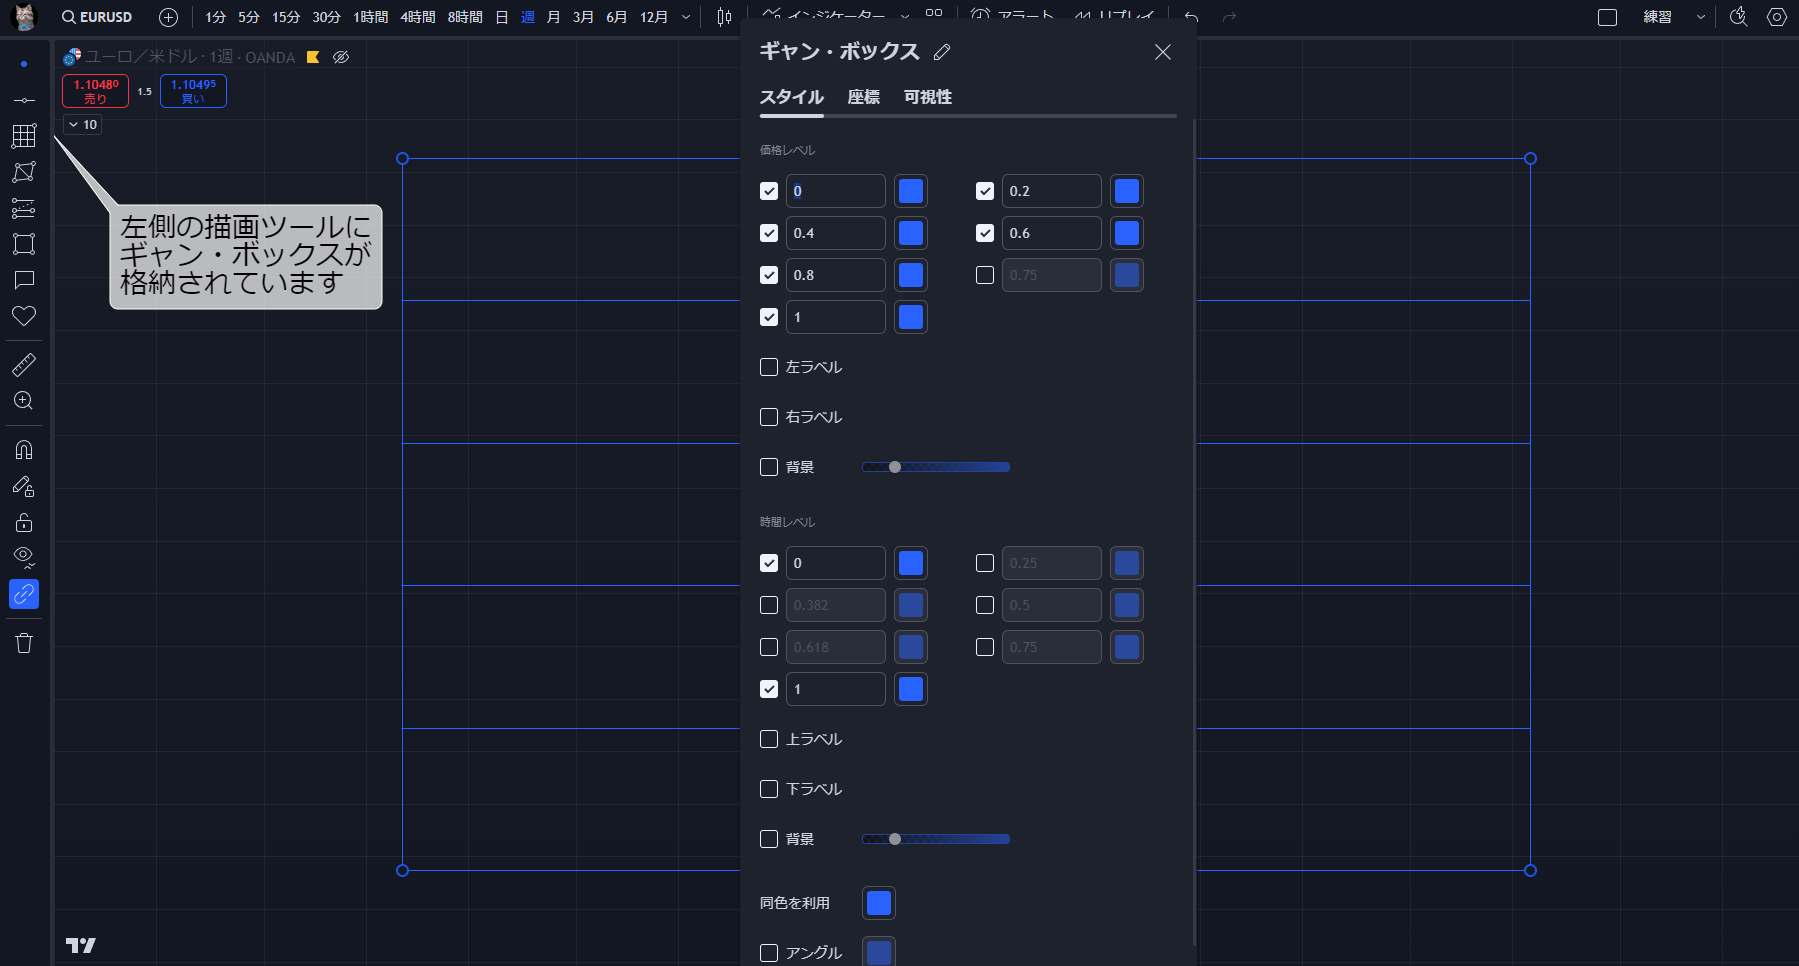Enable time level 0.382 checkbox
This screenshot has height=966, width=1799.
769,605
